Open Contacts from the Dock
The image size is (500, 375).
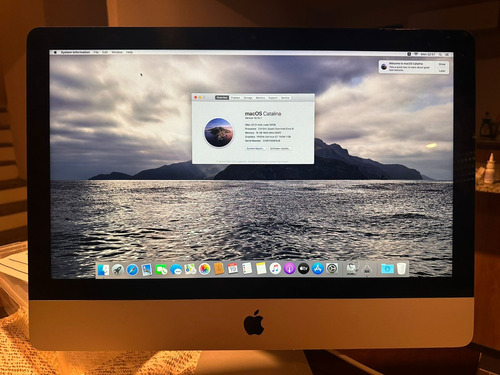[219, 268]
